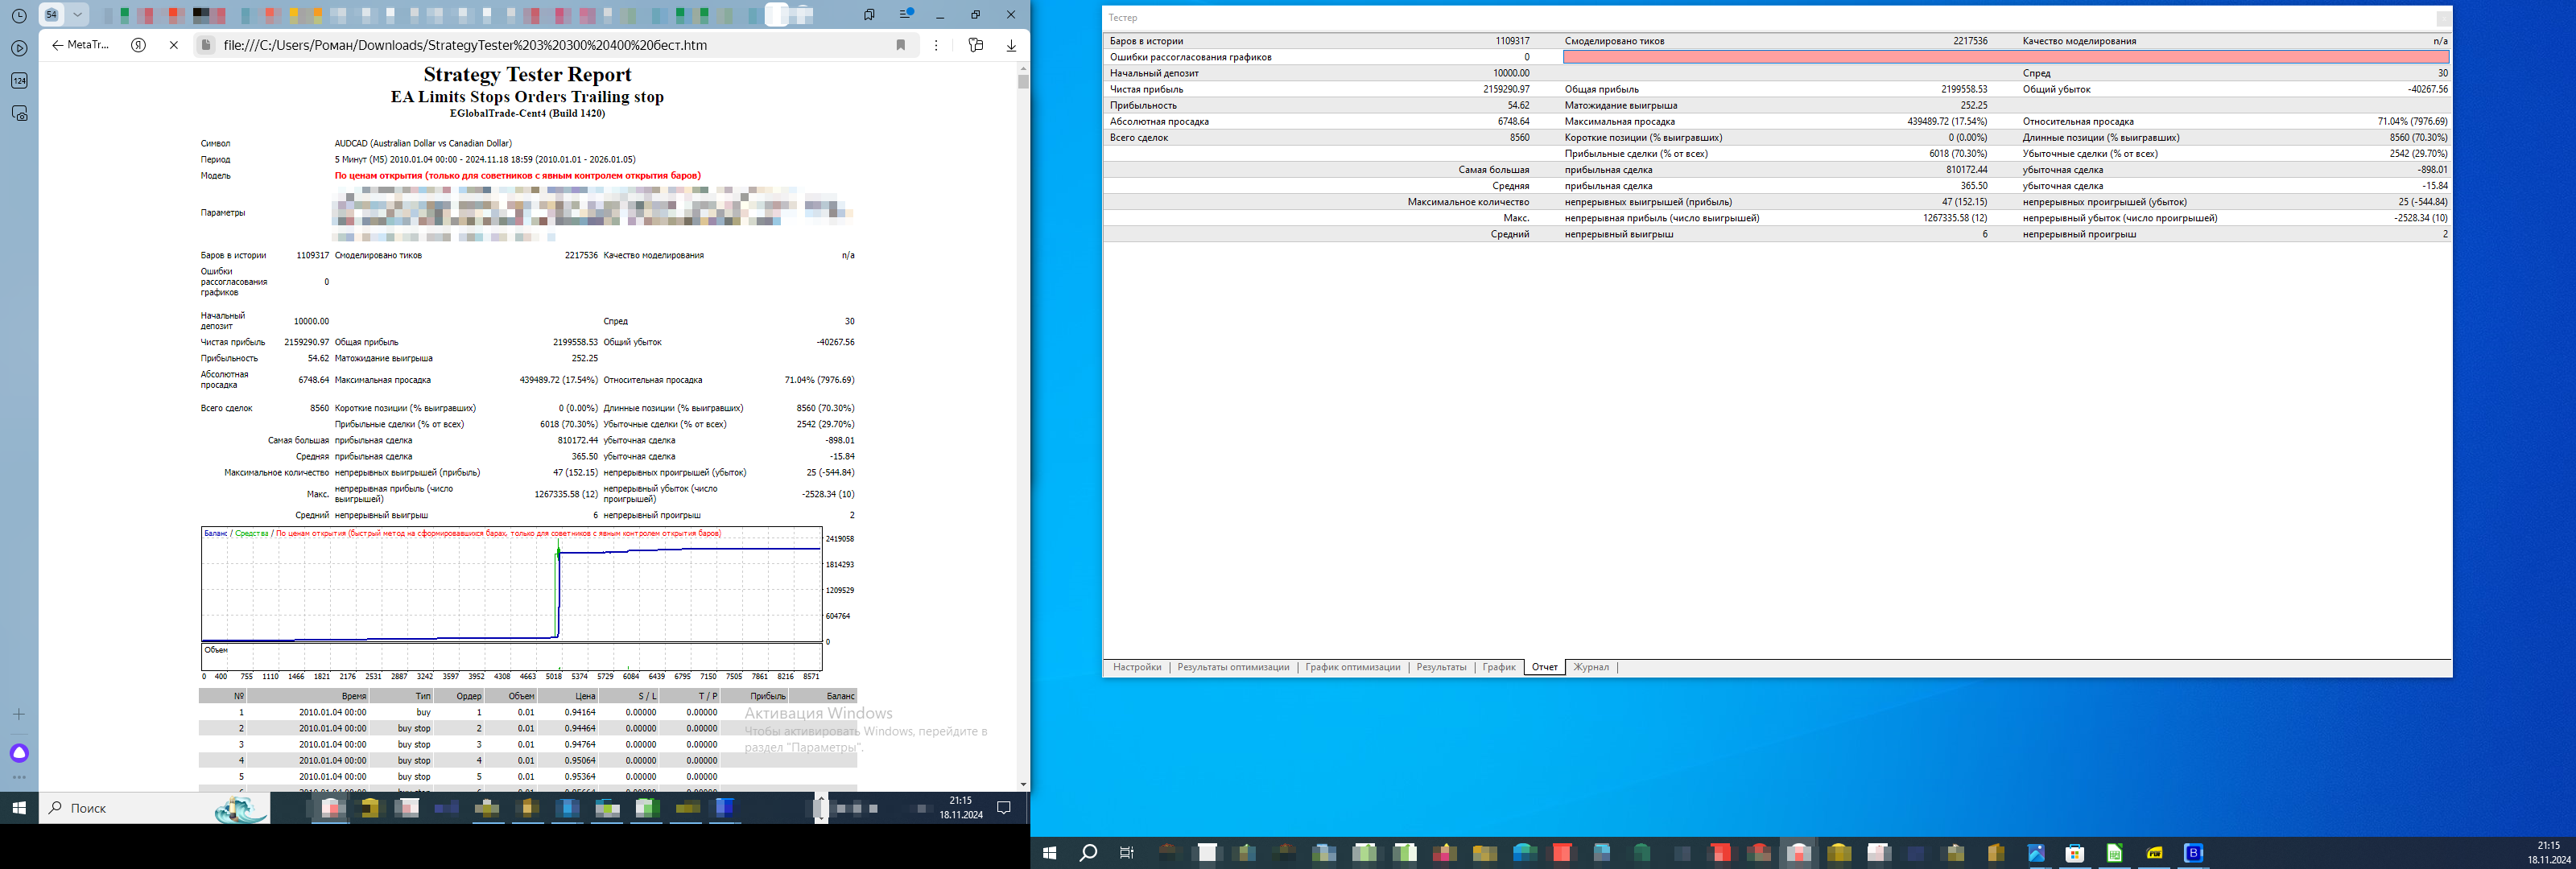
Task: Switch to the Журнал tab
Action: click(x=1590, y=667)
